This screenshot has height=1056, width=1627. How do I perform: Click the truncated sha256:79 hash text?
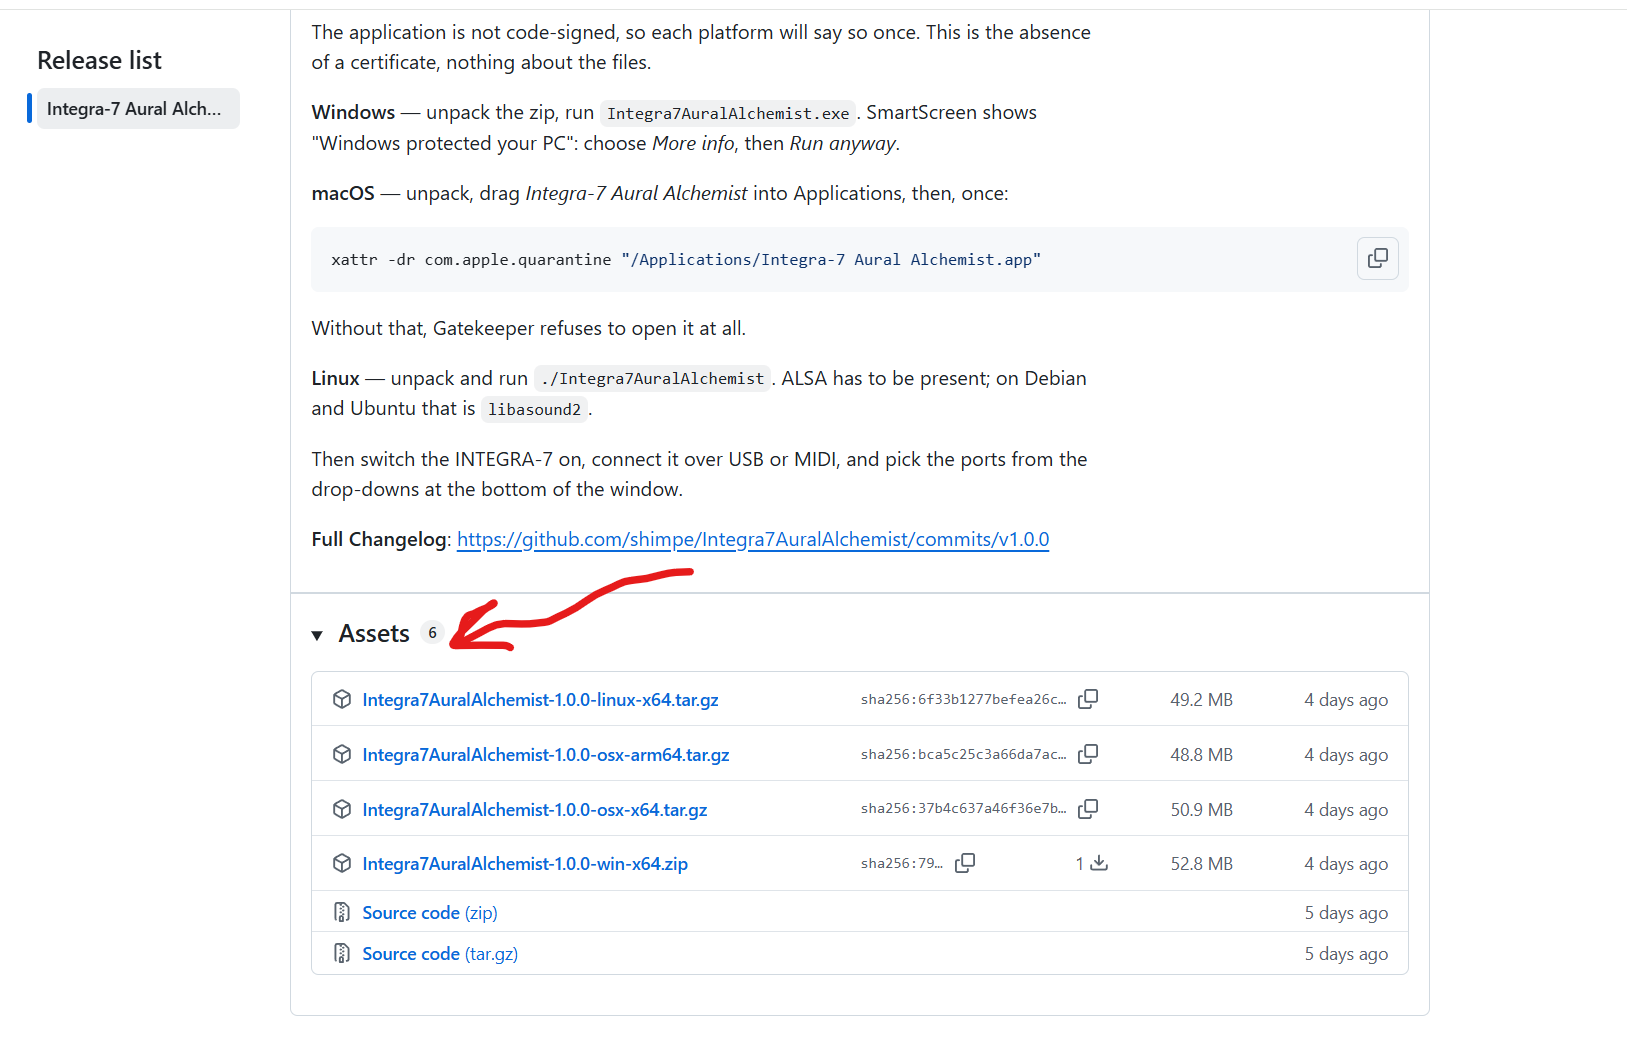tap(902, 864)
